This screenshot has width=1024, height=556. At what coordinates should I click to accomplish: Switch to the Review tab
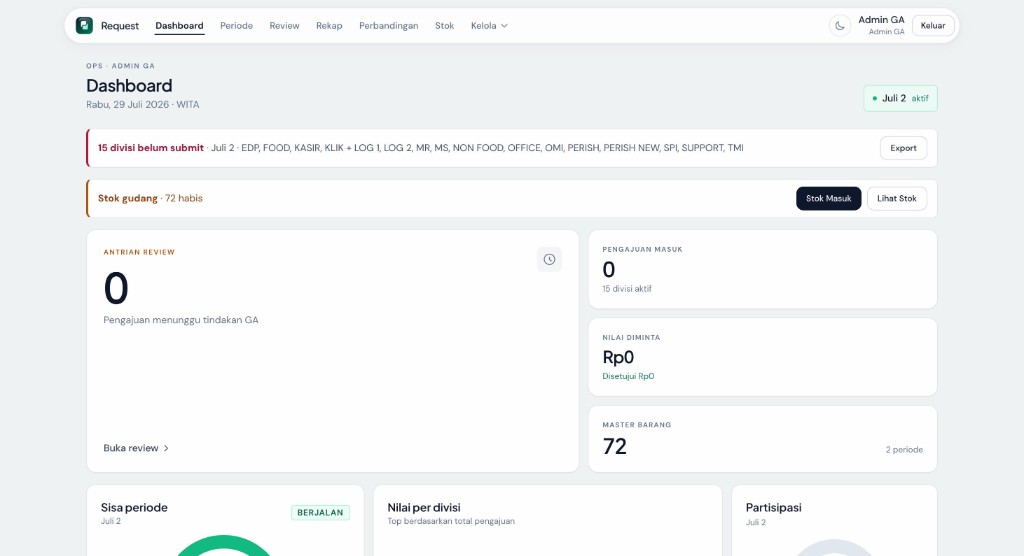[x=285, y=26]
